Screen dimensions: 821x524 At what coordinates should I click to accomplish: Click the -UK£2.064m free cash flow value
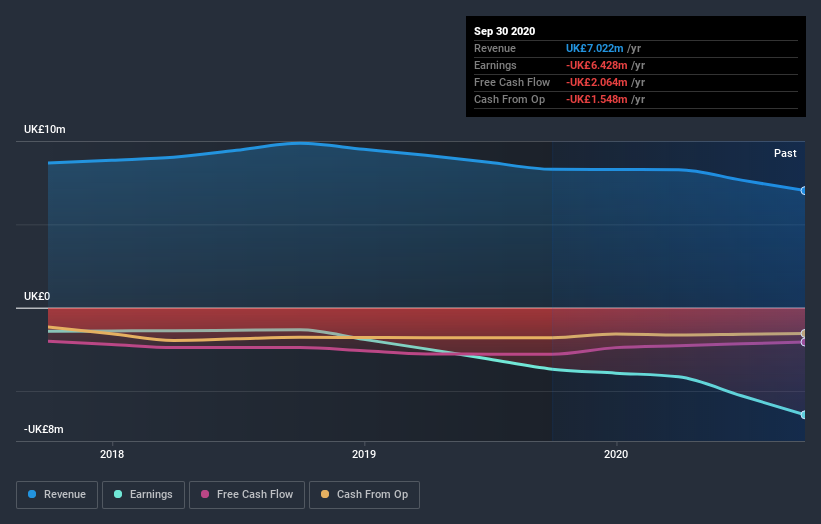(x=596, y=82)
